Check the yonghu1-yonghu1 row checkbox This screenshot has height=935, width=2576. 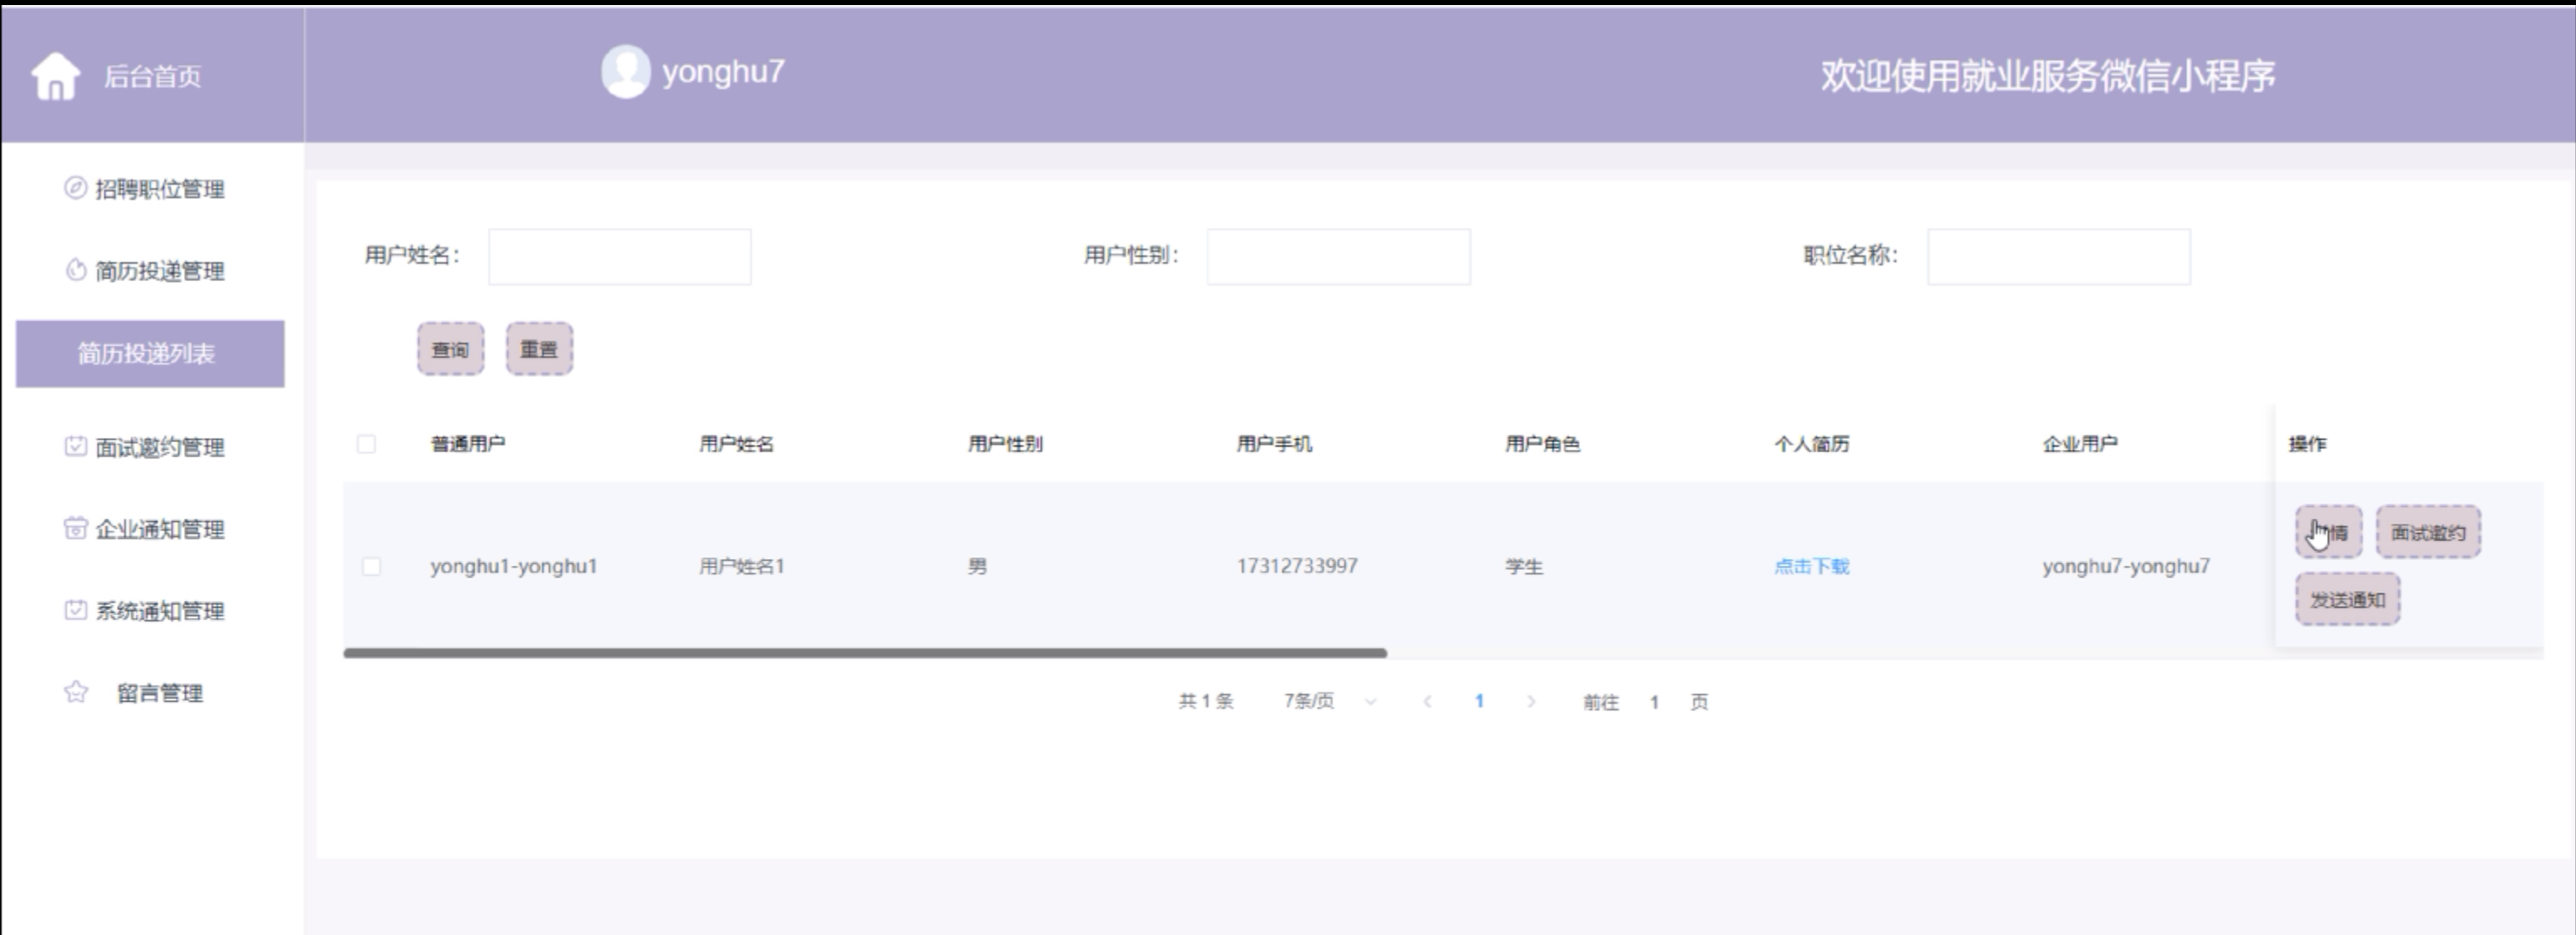[371, 566]
